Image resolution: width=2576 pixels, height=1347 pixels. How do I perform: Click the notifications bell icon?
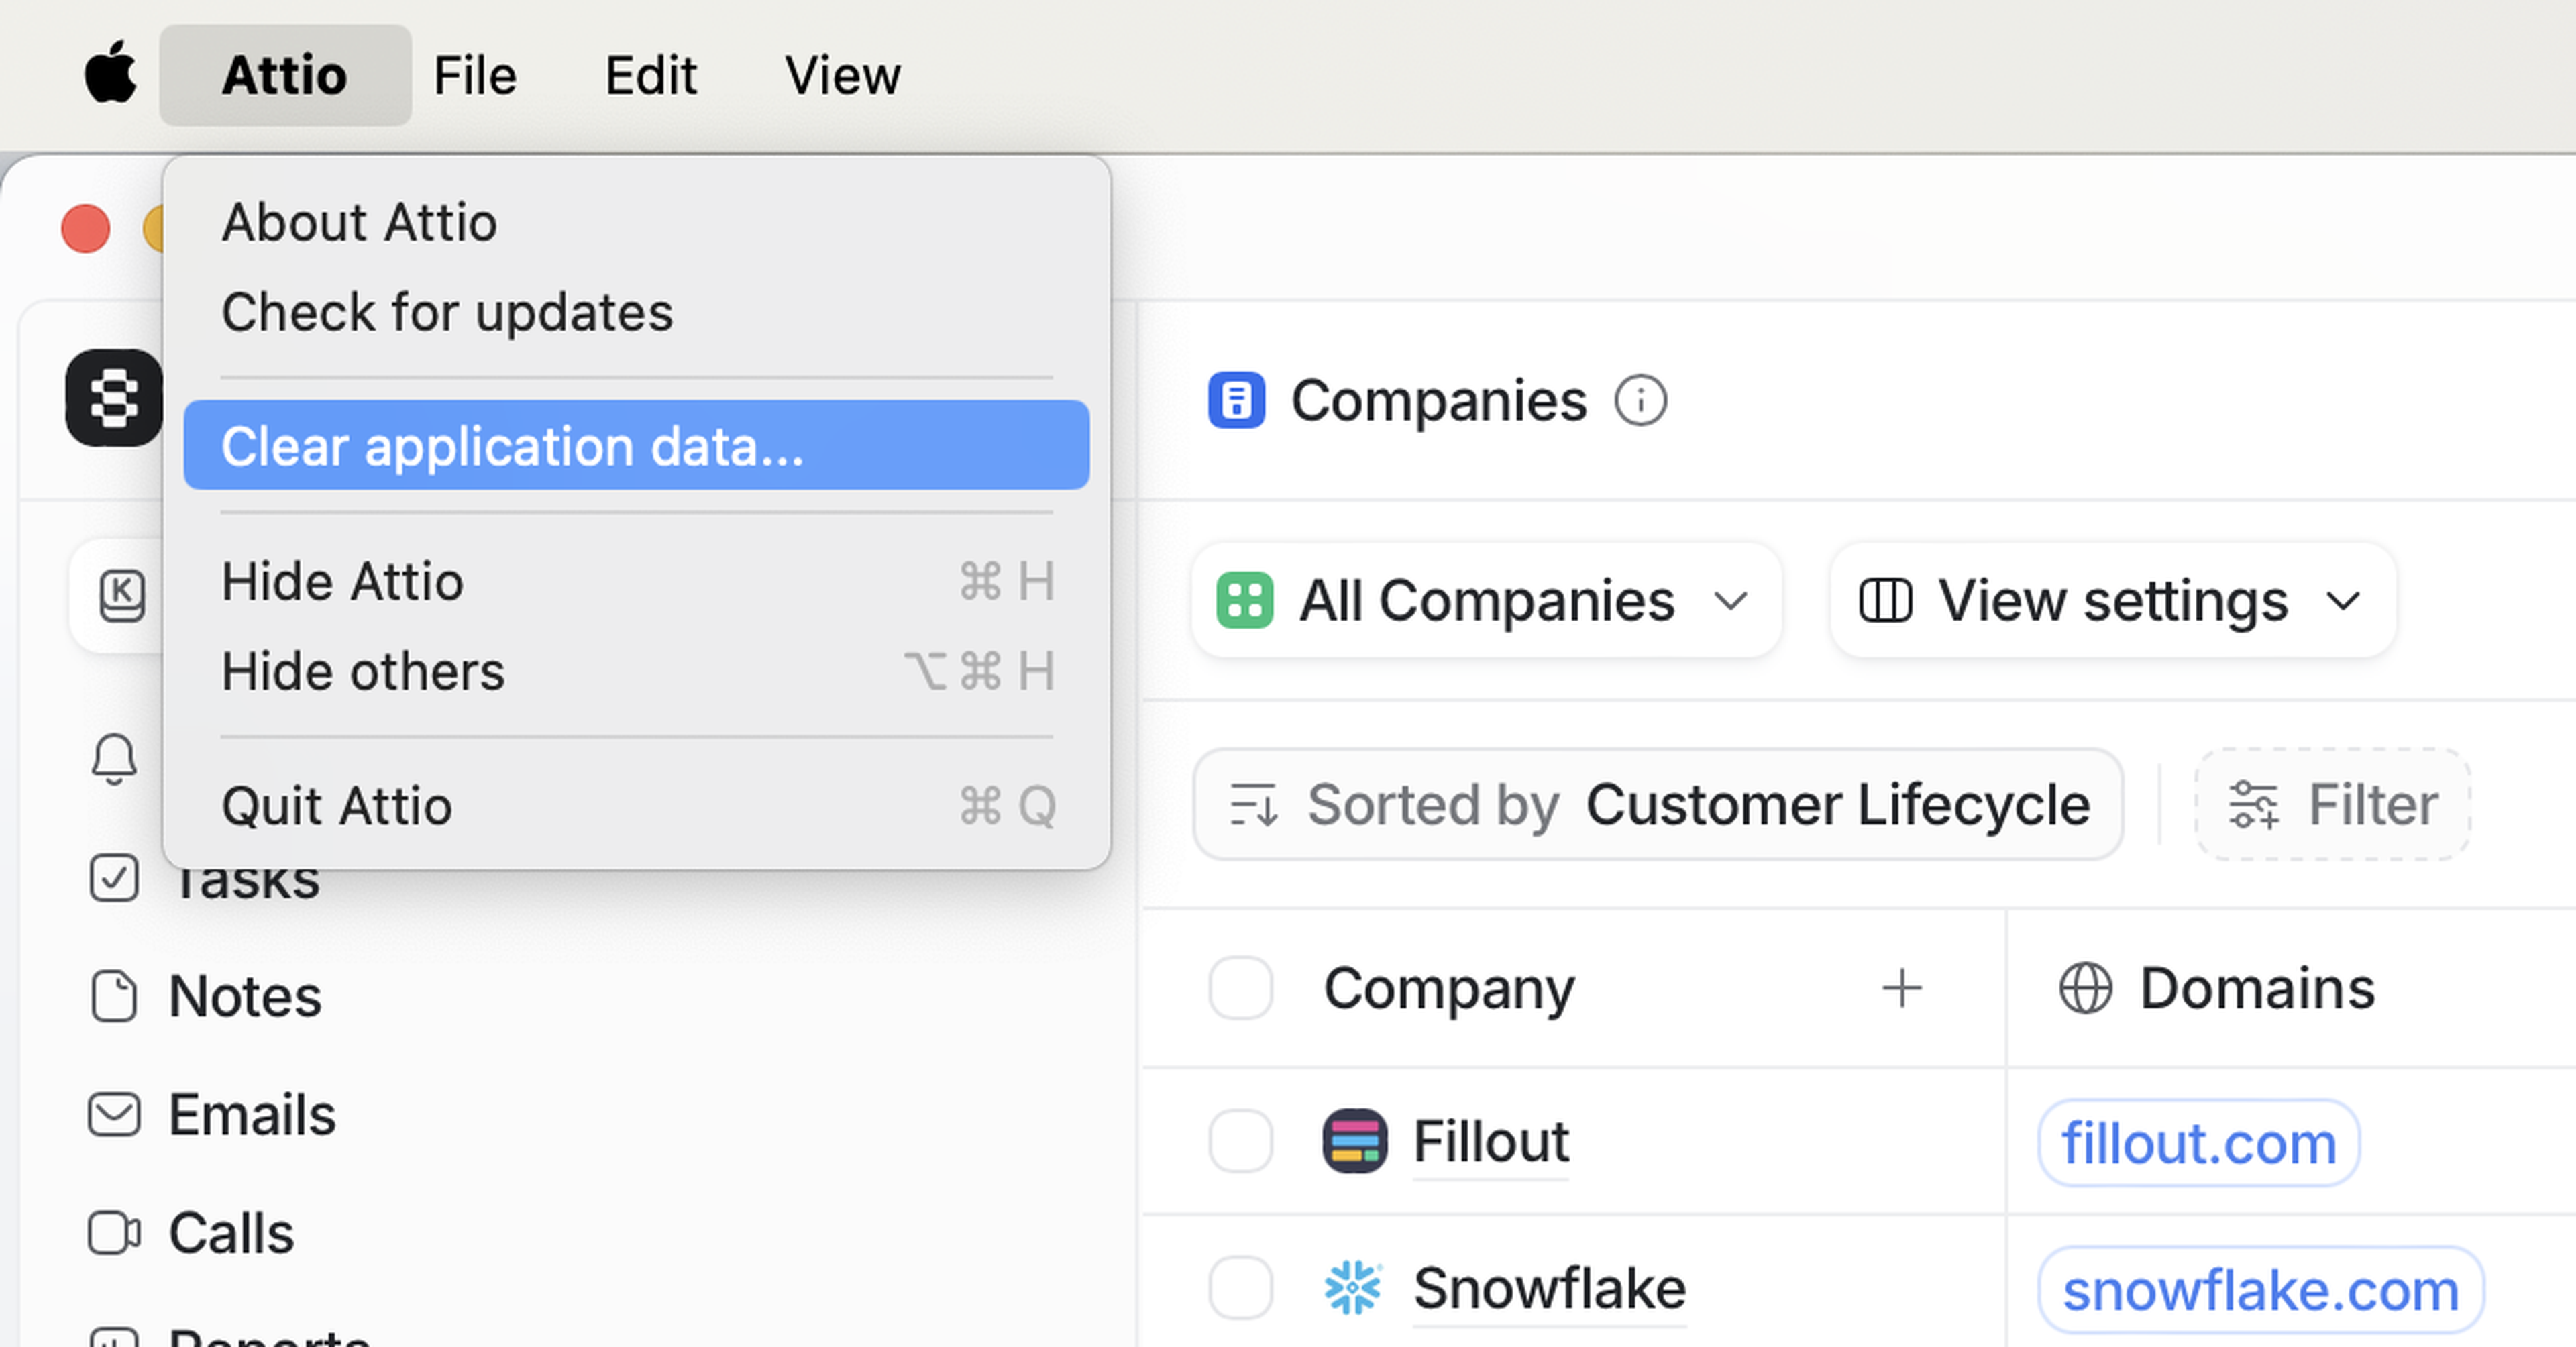114,758
